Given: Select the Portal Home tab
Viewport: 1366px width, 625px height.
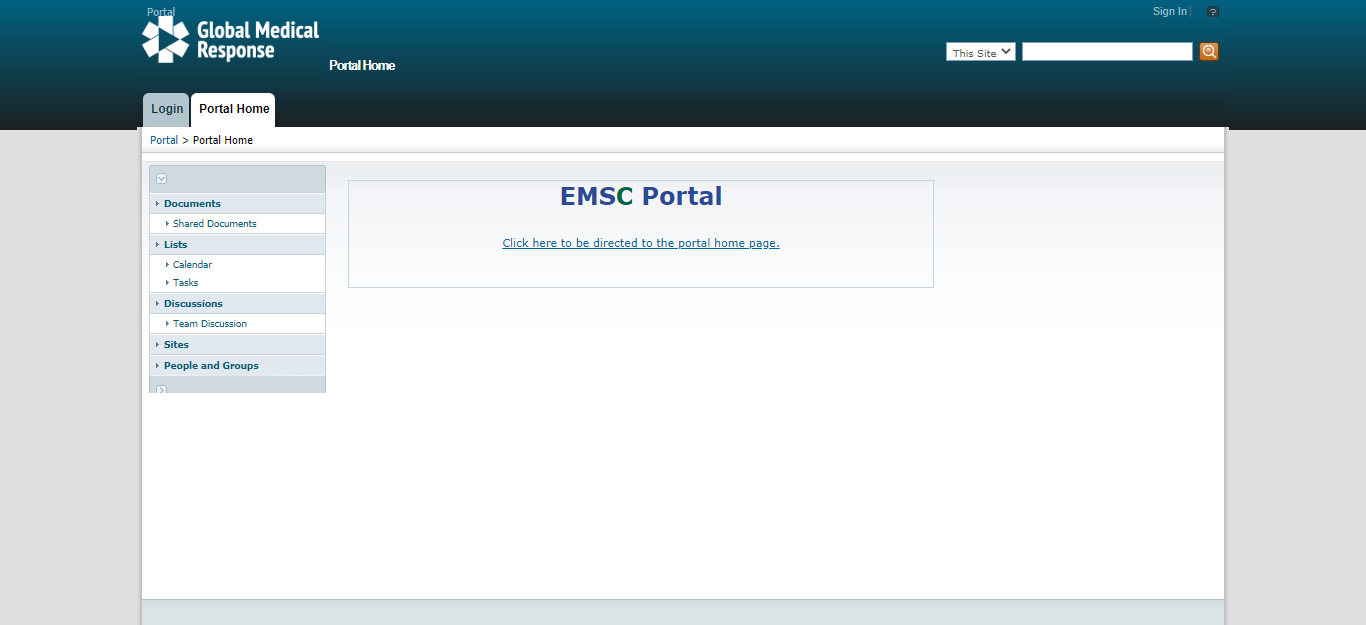Looking at the screenshot, I should [232, 108].
